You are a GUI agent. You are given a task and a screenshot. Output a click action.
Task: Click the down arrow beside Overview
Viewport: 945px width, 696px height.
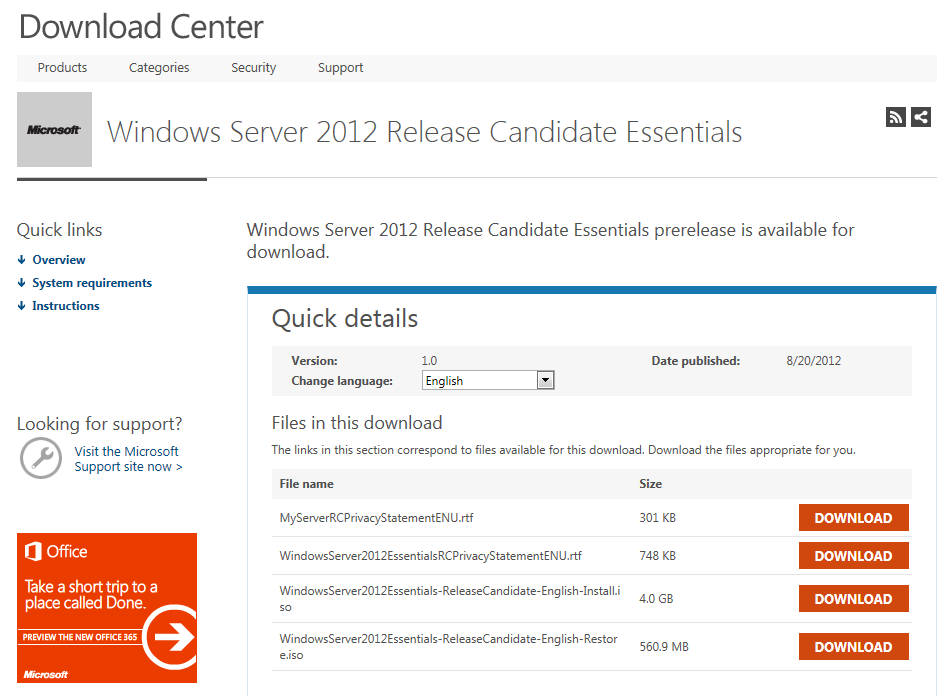pyautogui.click(x=21, y=259)
